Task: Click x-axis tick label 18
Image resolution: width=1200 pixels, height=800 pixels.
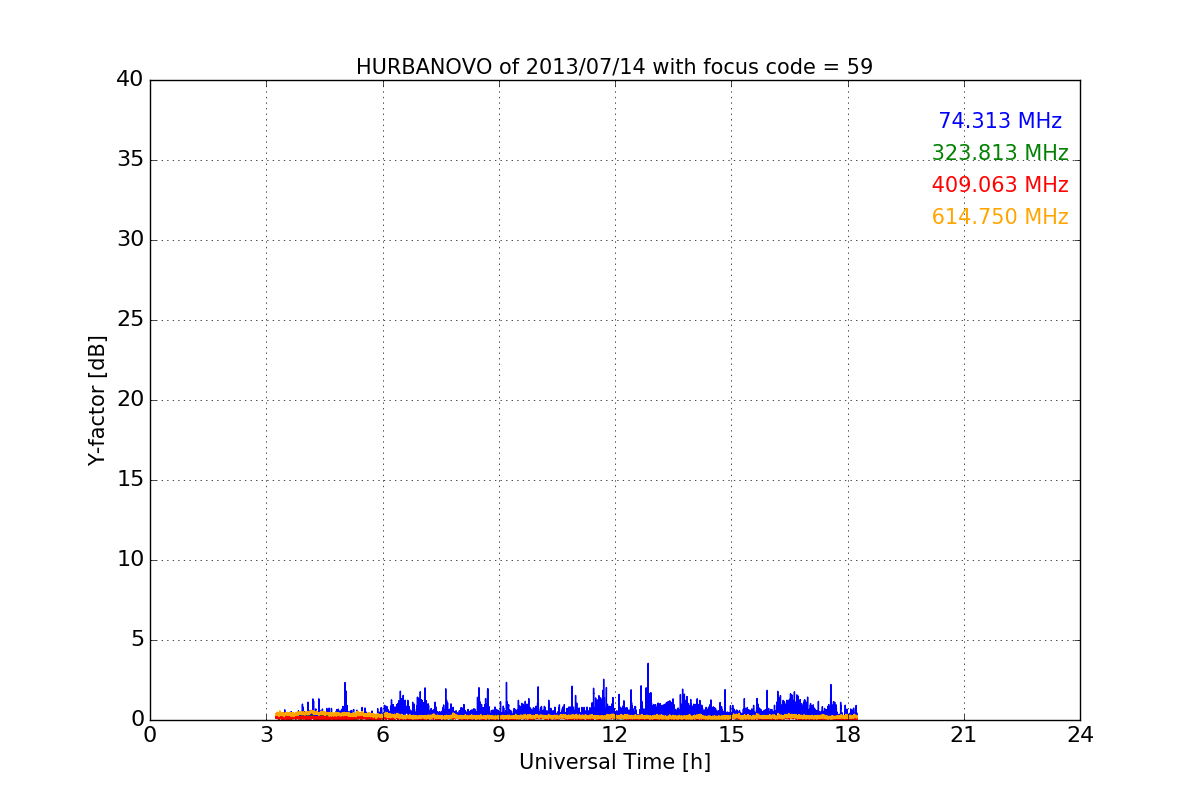Action: click(847, 735)
